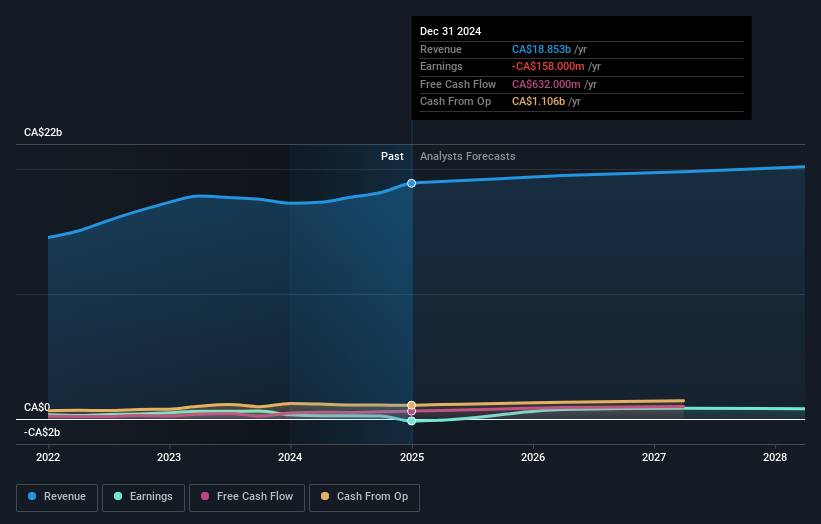Image resolution: width=821 pixels, height=524 pixels.
Task: Toggle the Free Cash Flow legend button
Action: pyautogui.click(x=247, y=497)
